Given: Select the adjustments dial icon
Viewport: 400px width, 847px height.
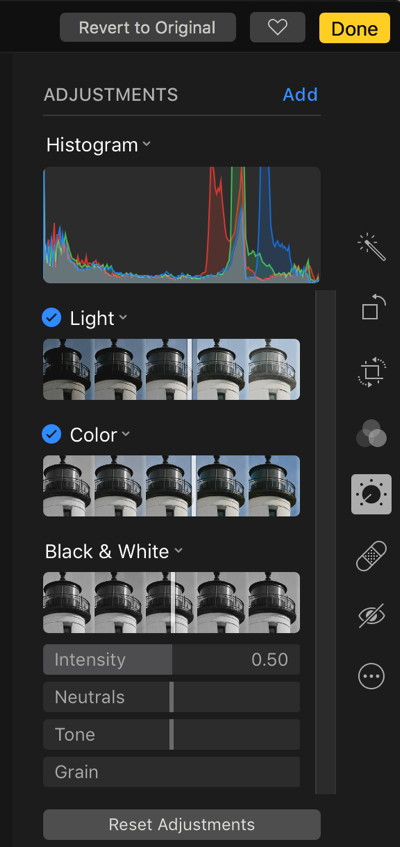Looking at the screenshot, I should (371, 494).
